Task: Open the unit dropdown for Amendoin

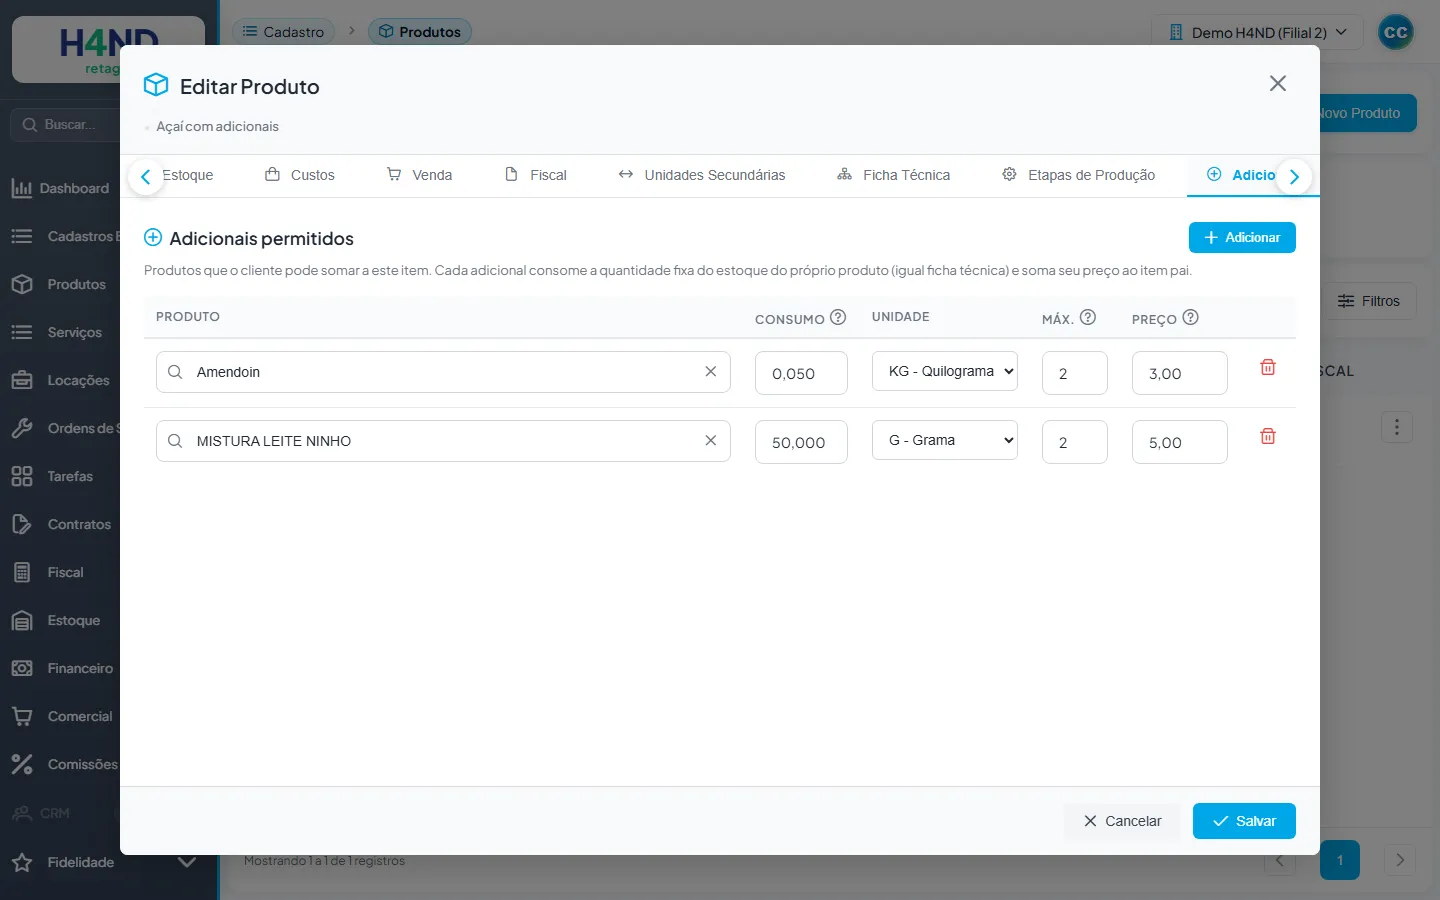Action: tap(945, 371)
